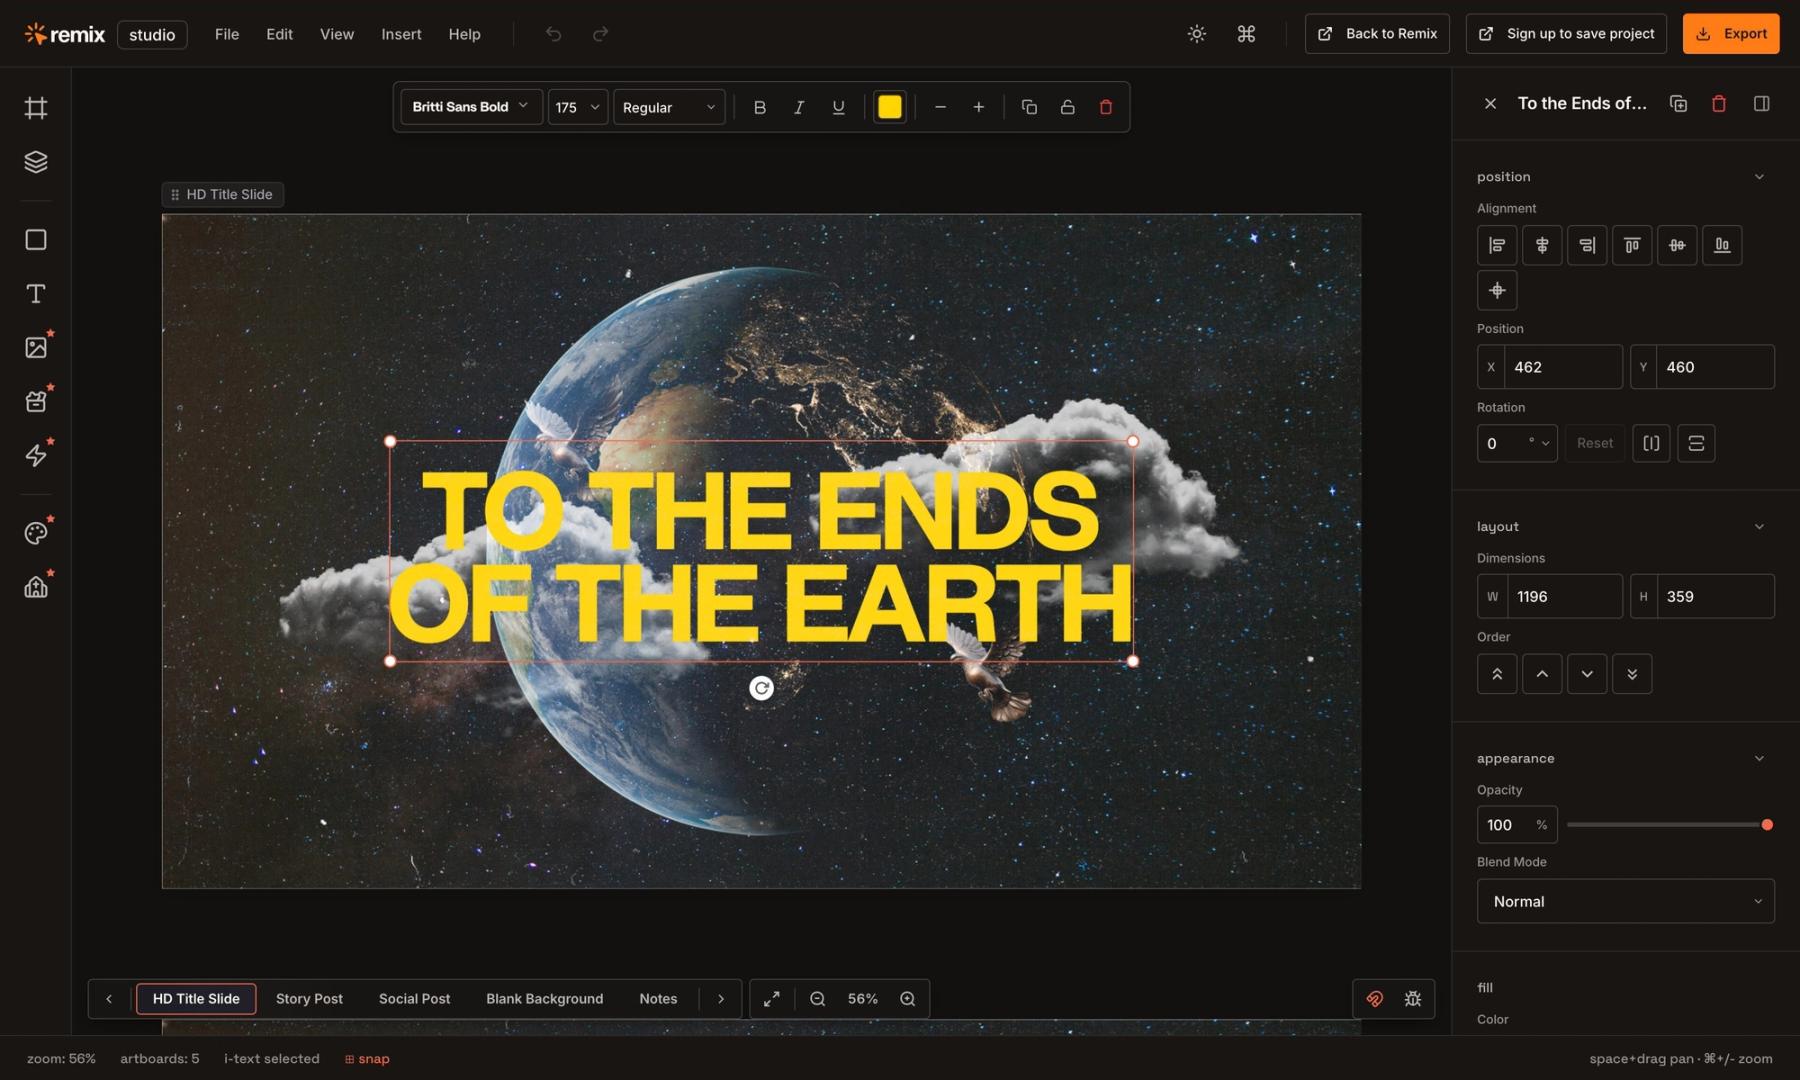Increase font size with plus button

(x=979, y=107)
